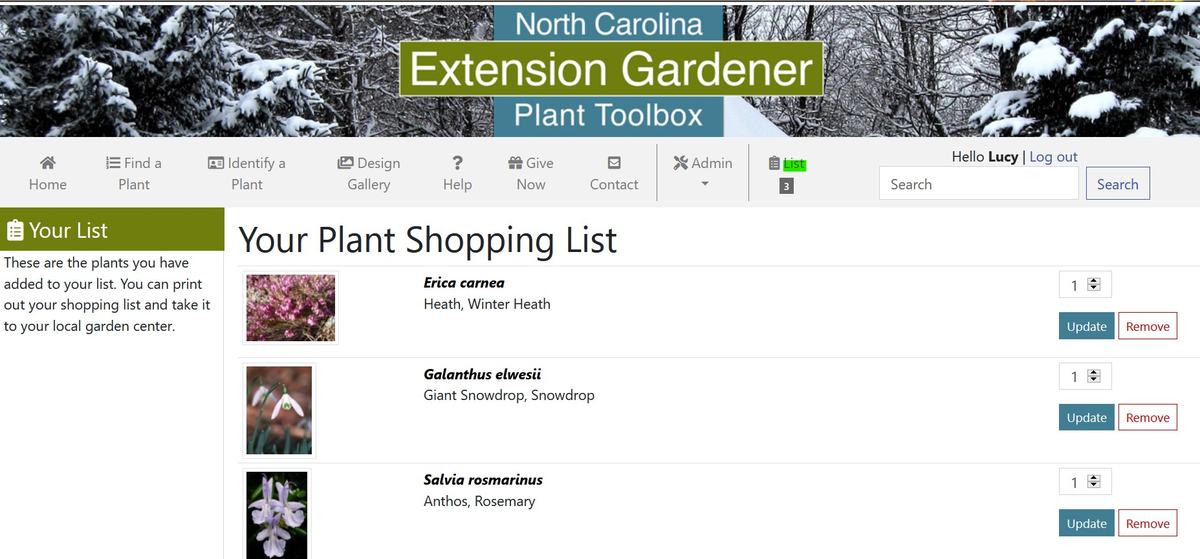The width and height of the screenshot is (1200, 559).
Task: Remove Galanthus elwesii from the list
Action: [x=1147, y=418]
